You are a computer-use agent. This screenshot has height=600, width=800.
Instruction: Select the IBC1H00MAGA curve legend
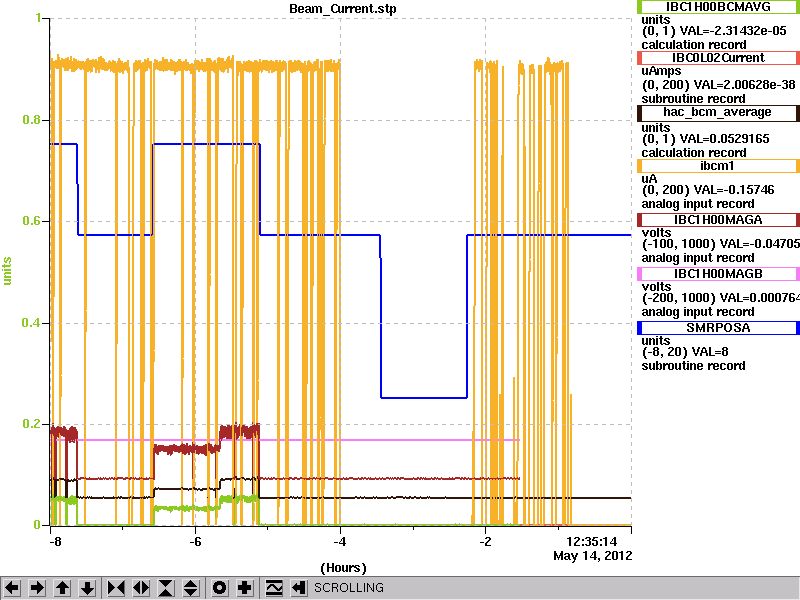718,220
